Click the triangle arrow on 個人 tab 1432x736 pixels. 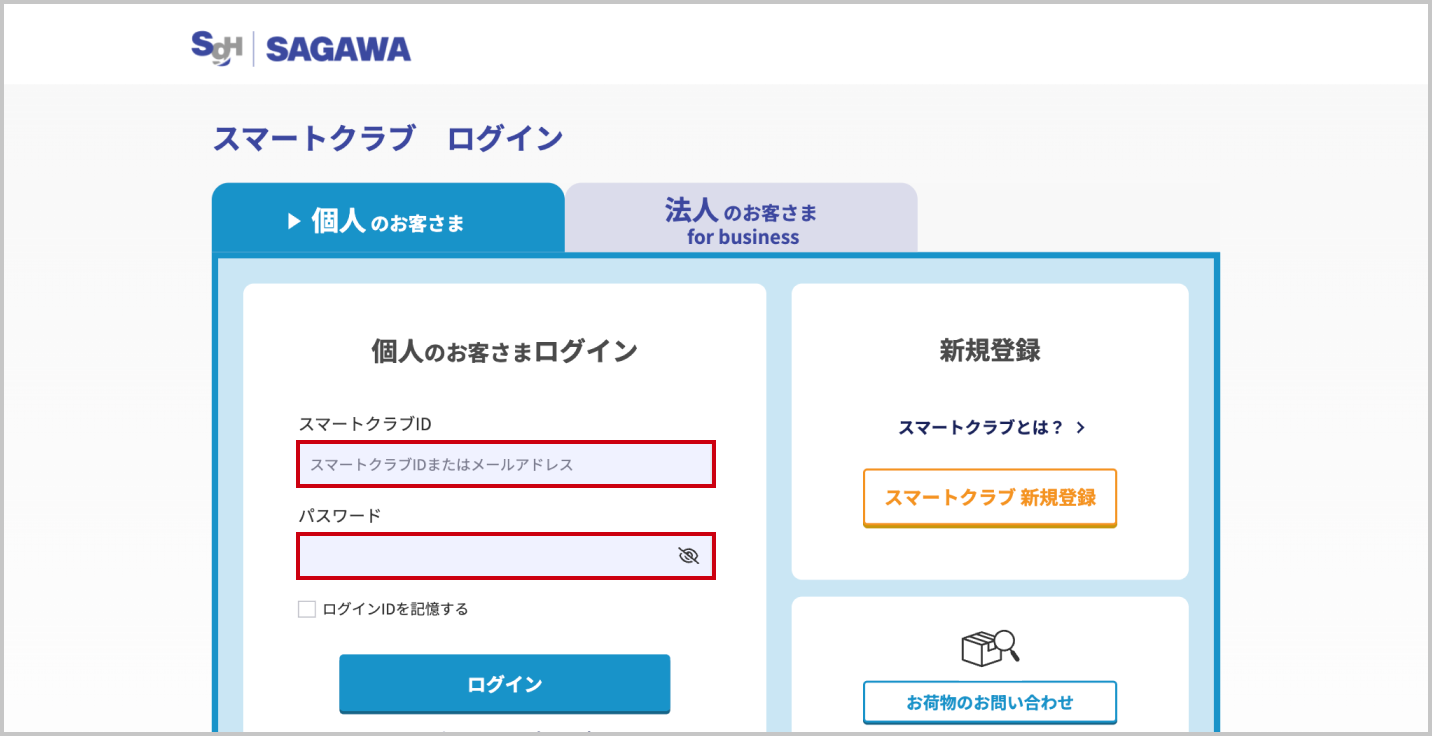(294, 222)
